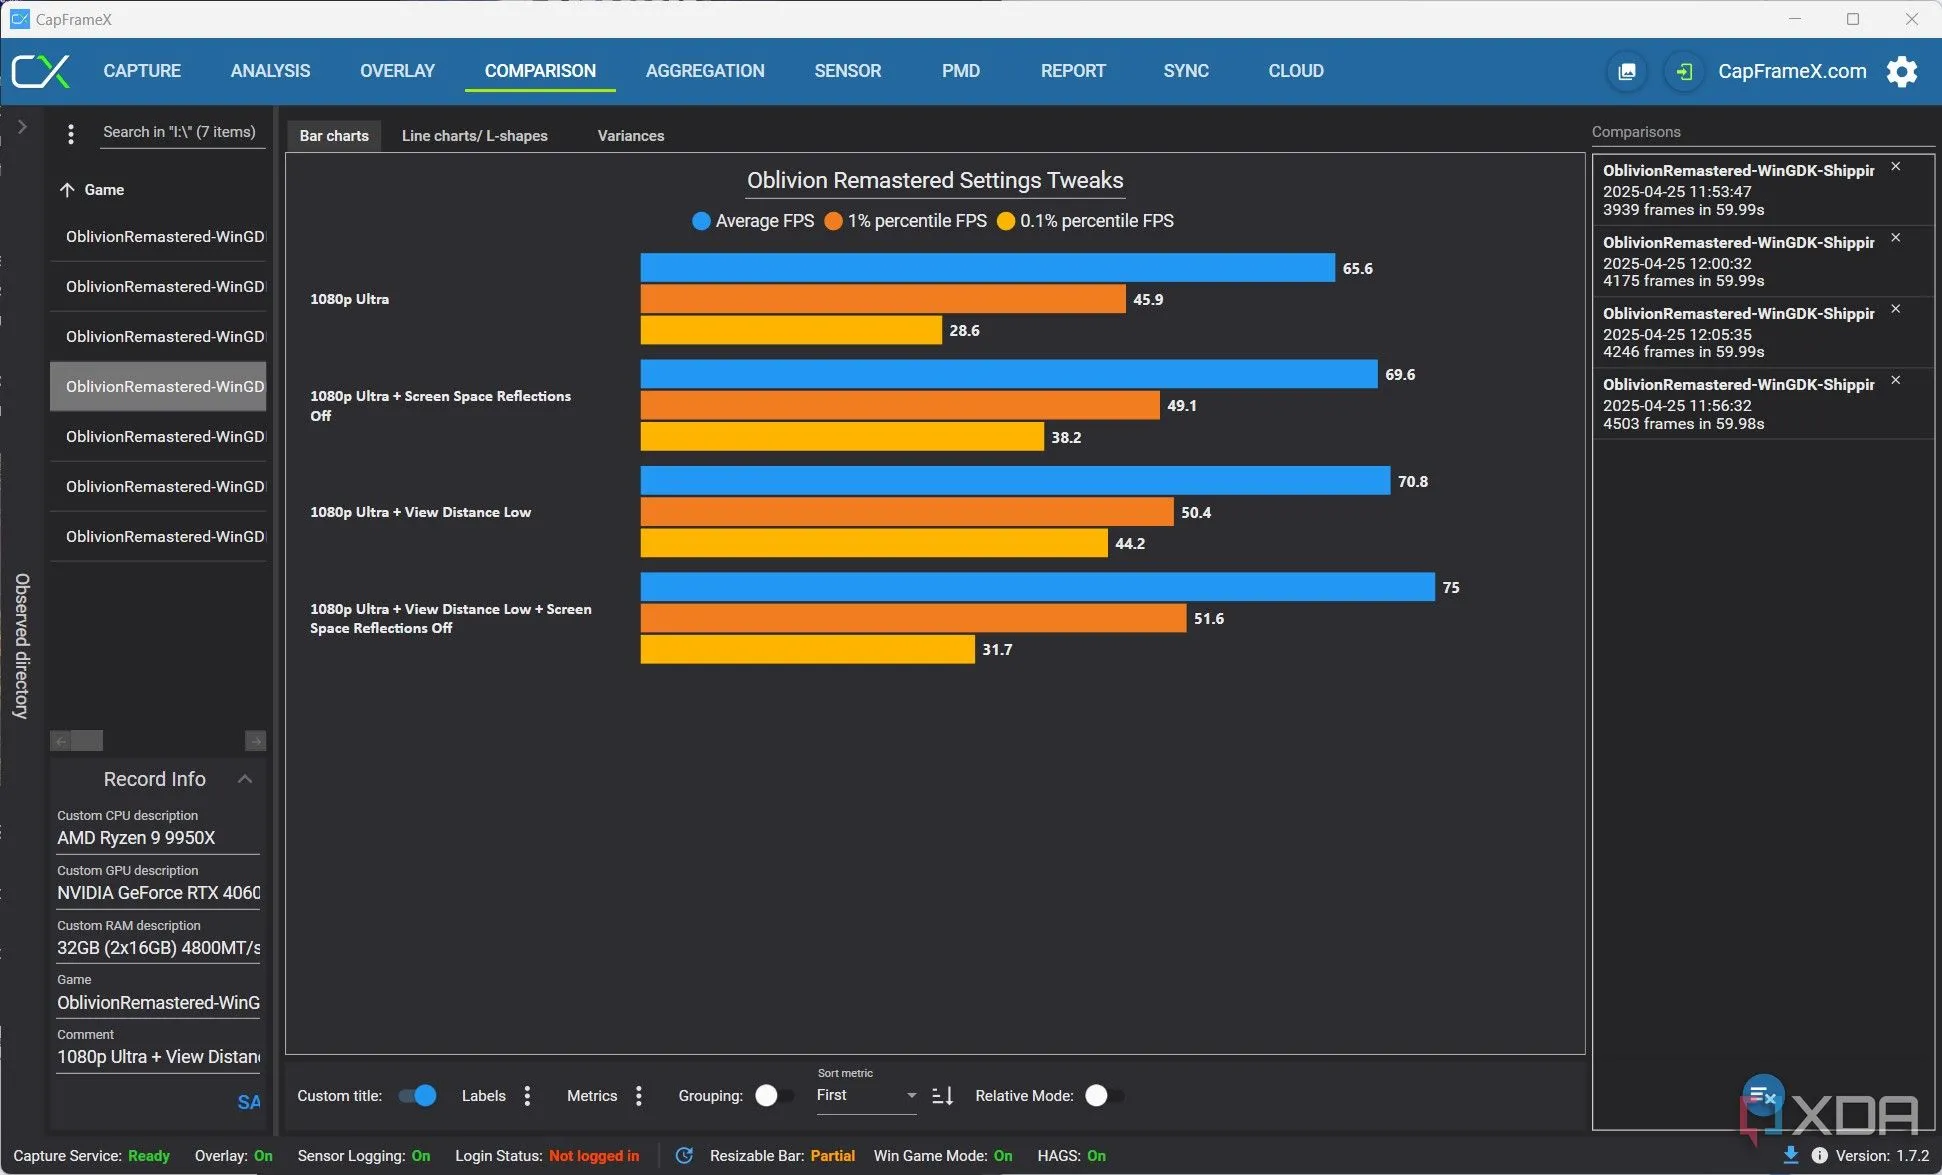Remove the 11:53:47 comparison record

[1895, 167]
